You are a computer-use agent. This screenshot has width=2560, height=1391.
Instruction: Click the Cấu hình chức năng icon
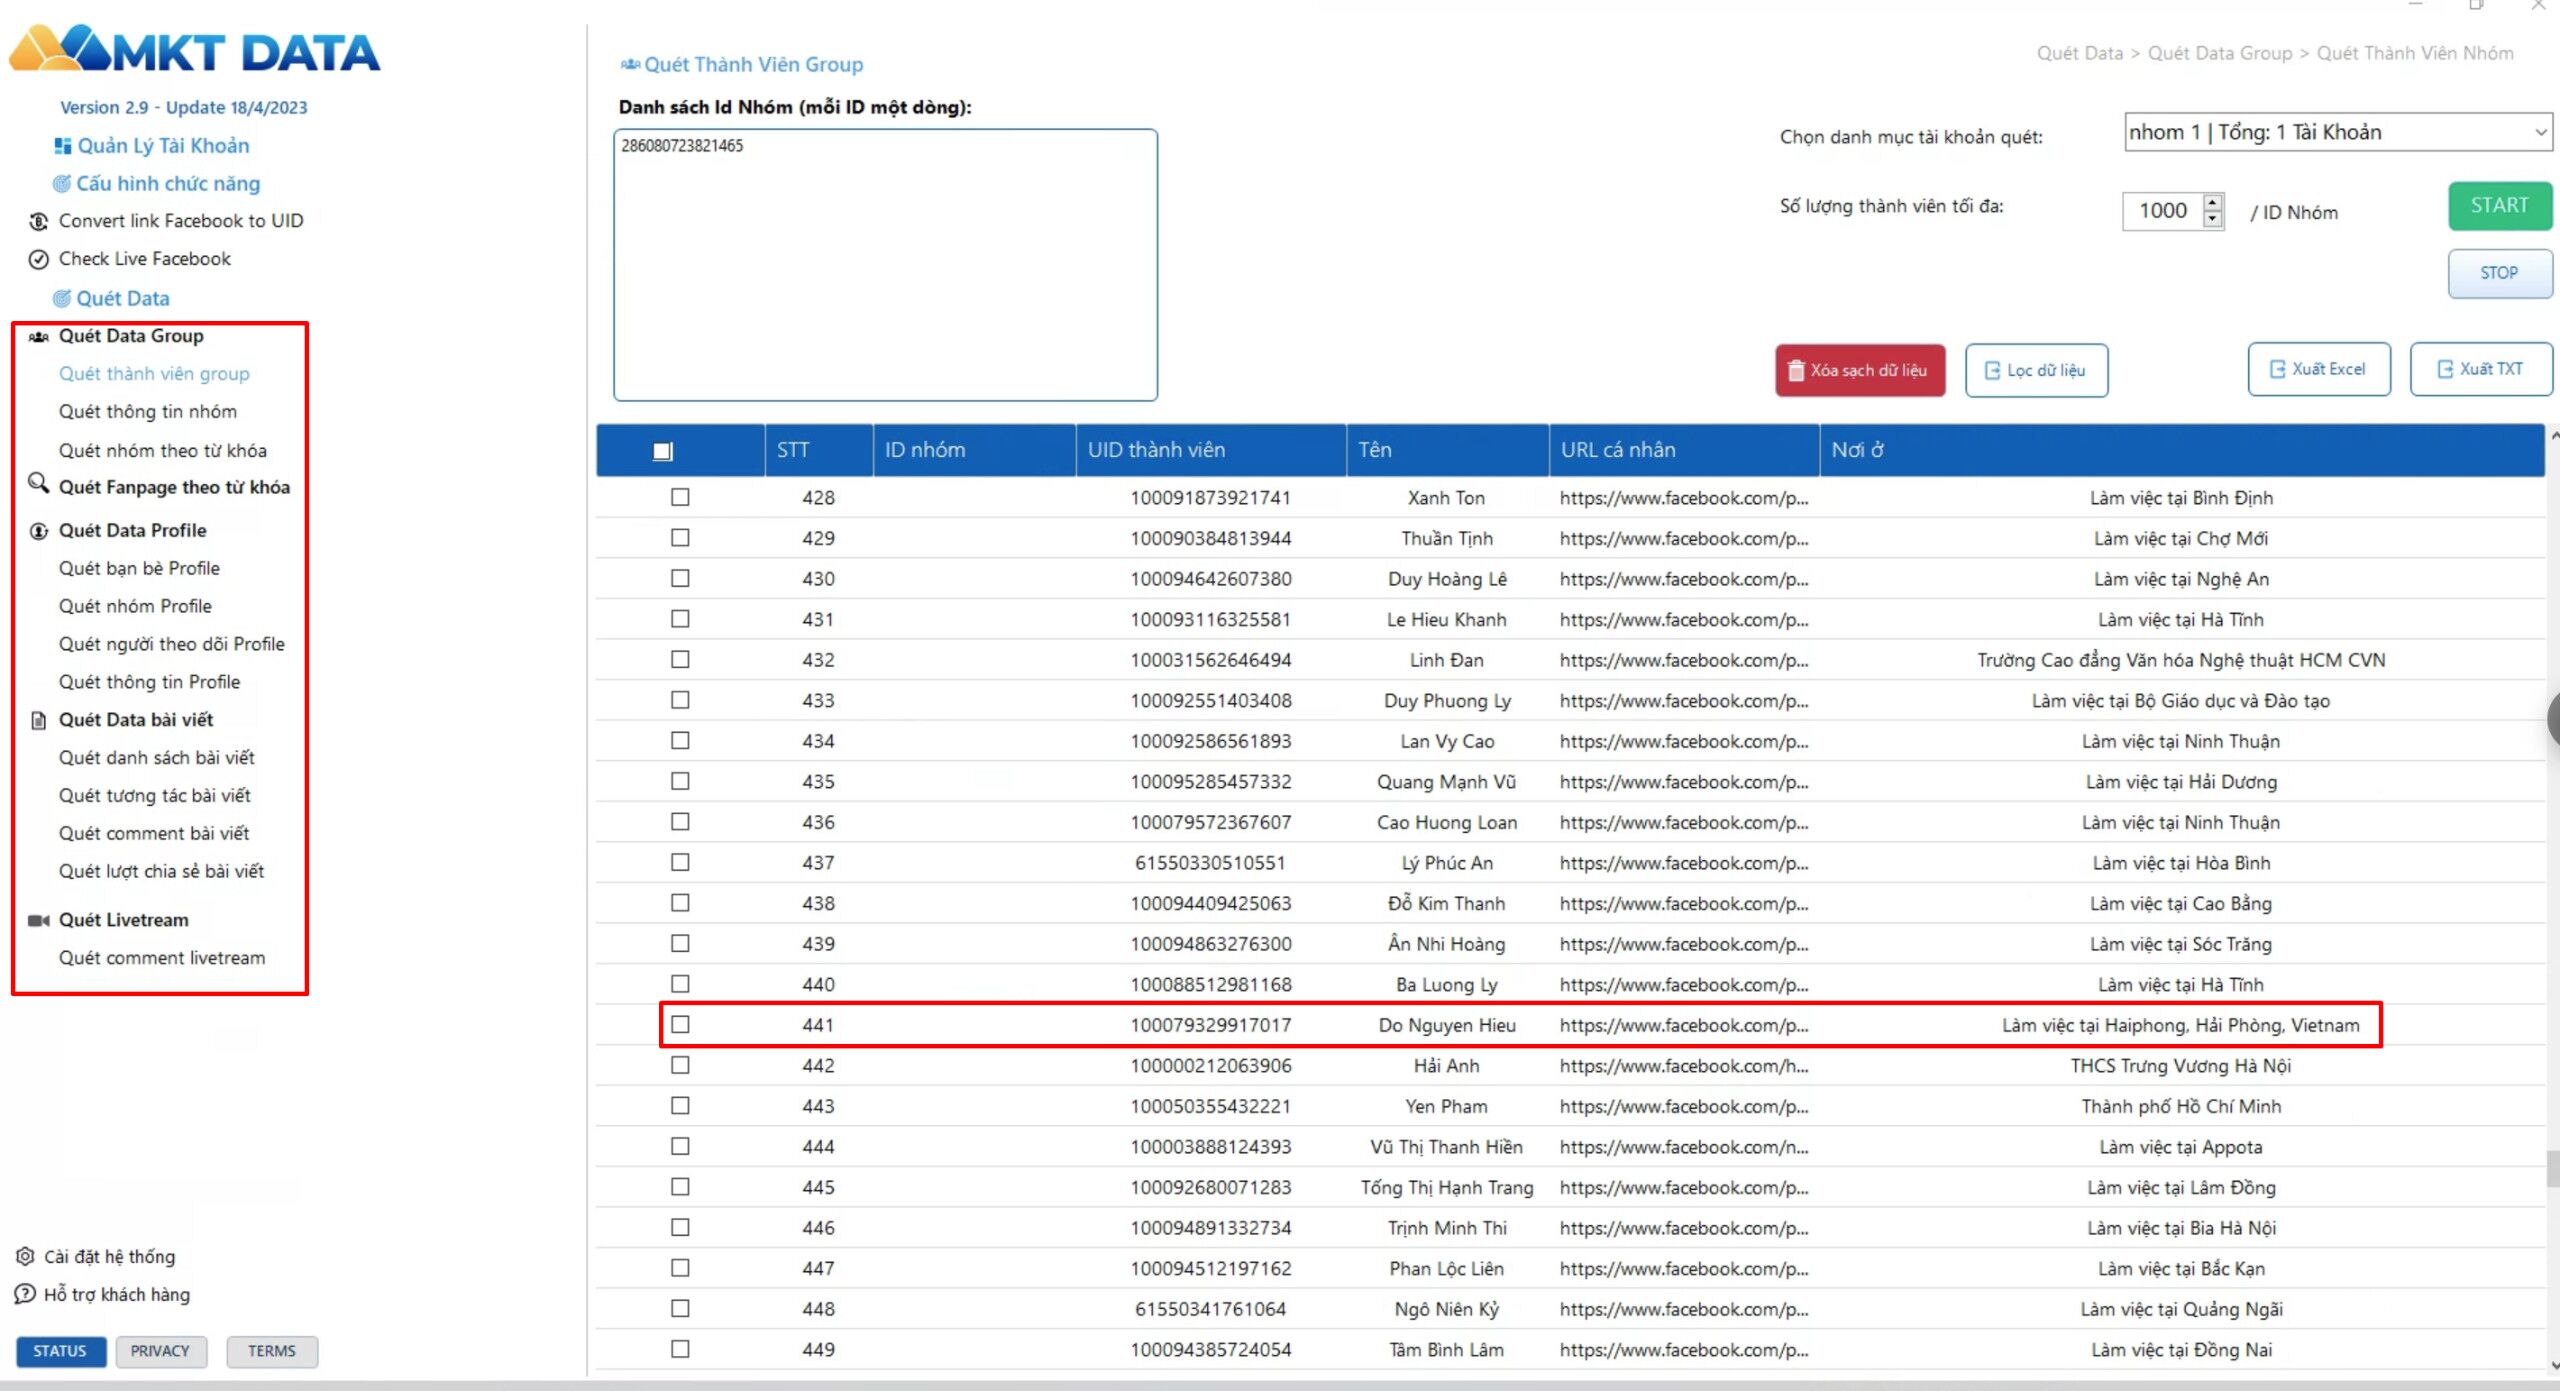coord(62,184)
